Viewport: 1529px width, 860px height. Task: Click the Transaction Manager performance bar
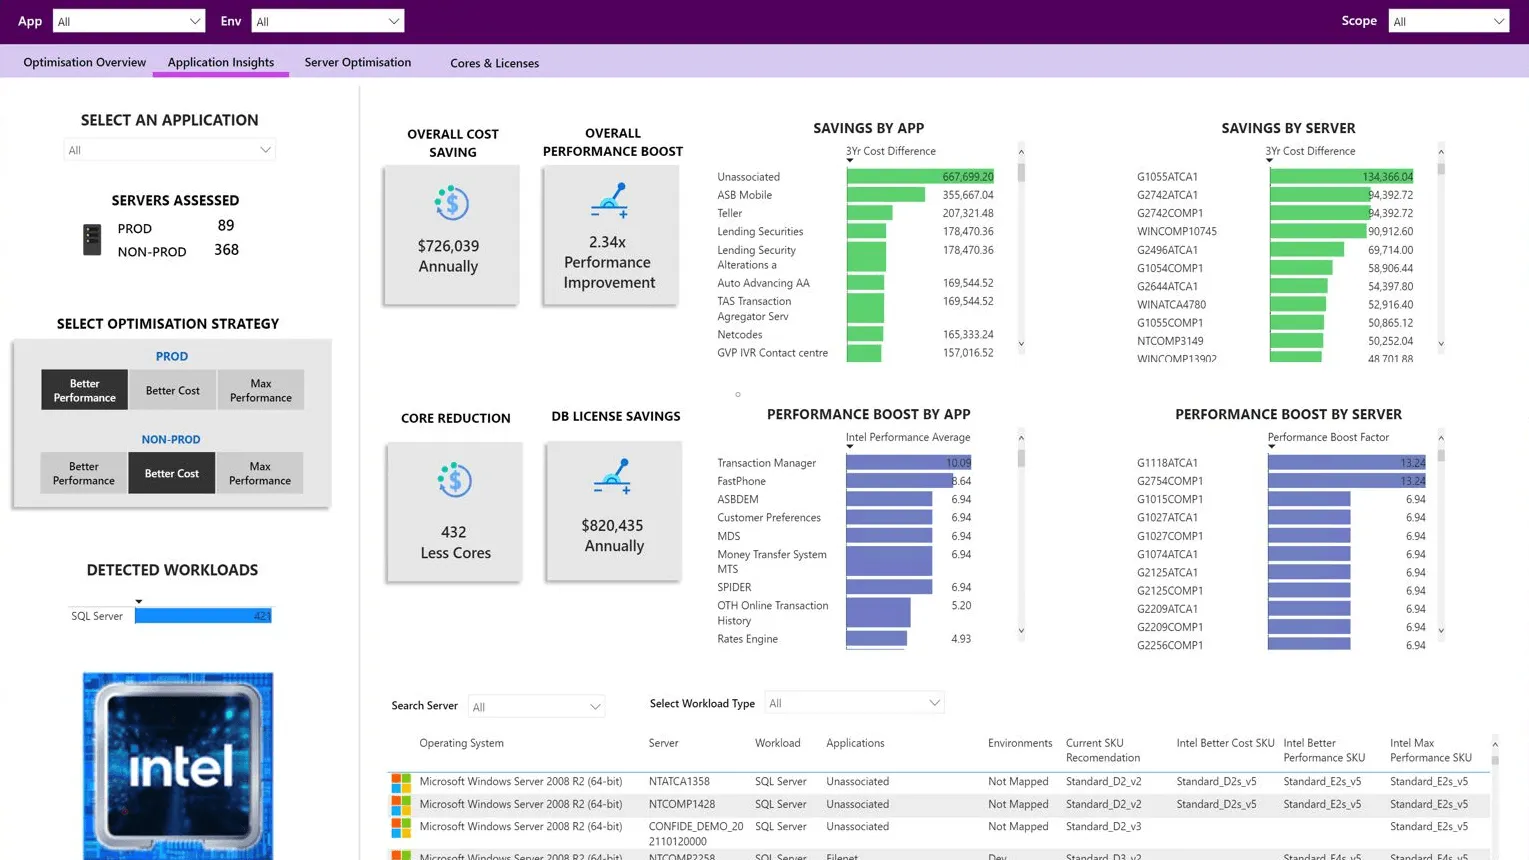click(909, 463)
